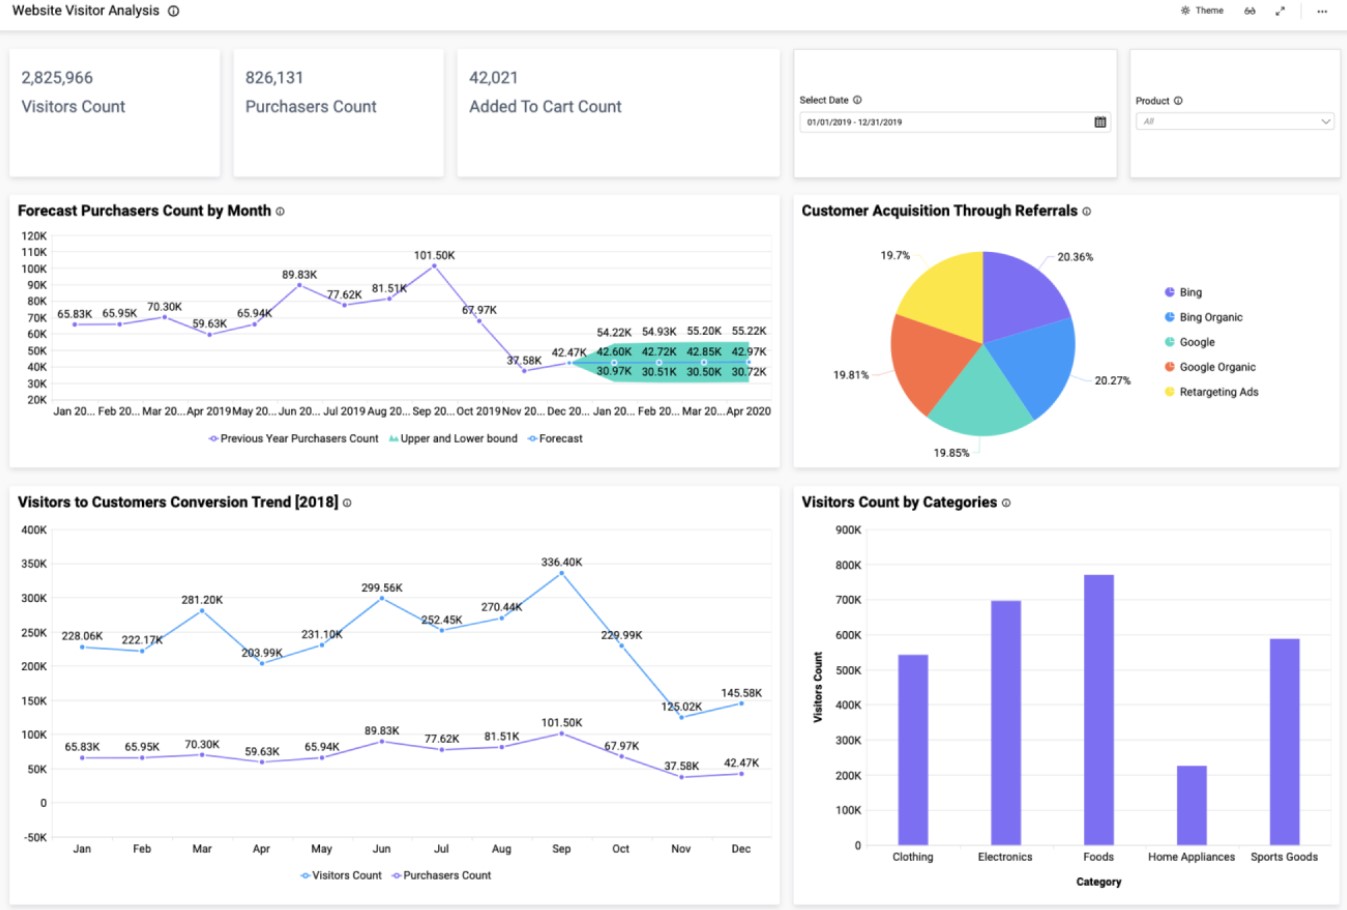Screen dimensions: 1347x910
Task: Toggle Purchasers Count legend in the conversion chart
Action: [441, 876]
